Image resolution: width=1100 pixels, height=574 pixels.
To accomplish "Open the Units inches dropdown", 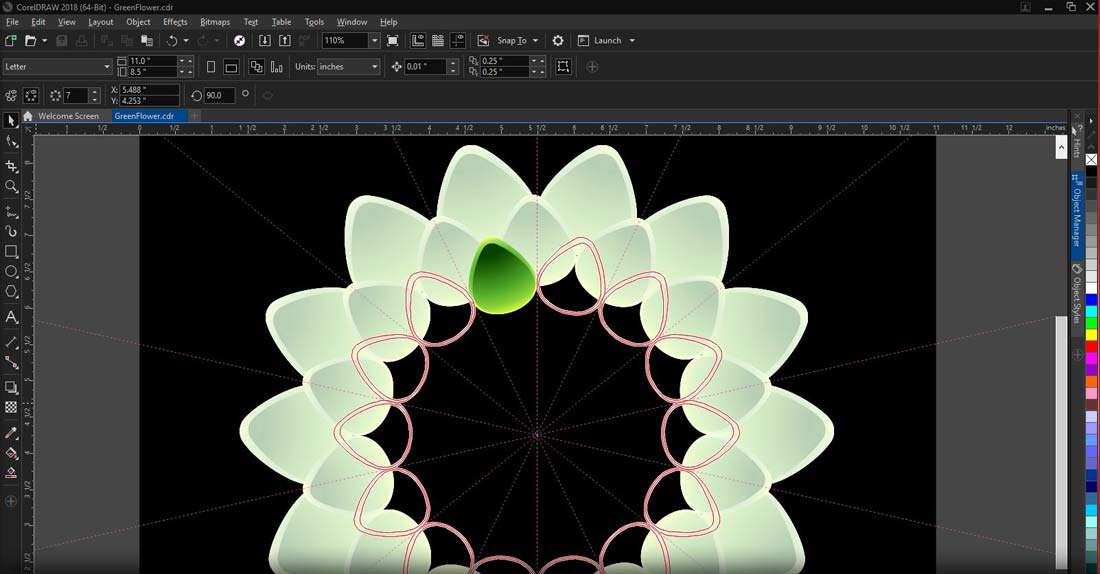I will point(375,67).
